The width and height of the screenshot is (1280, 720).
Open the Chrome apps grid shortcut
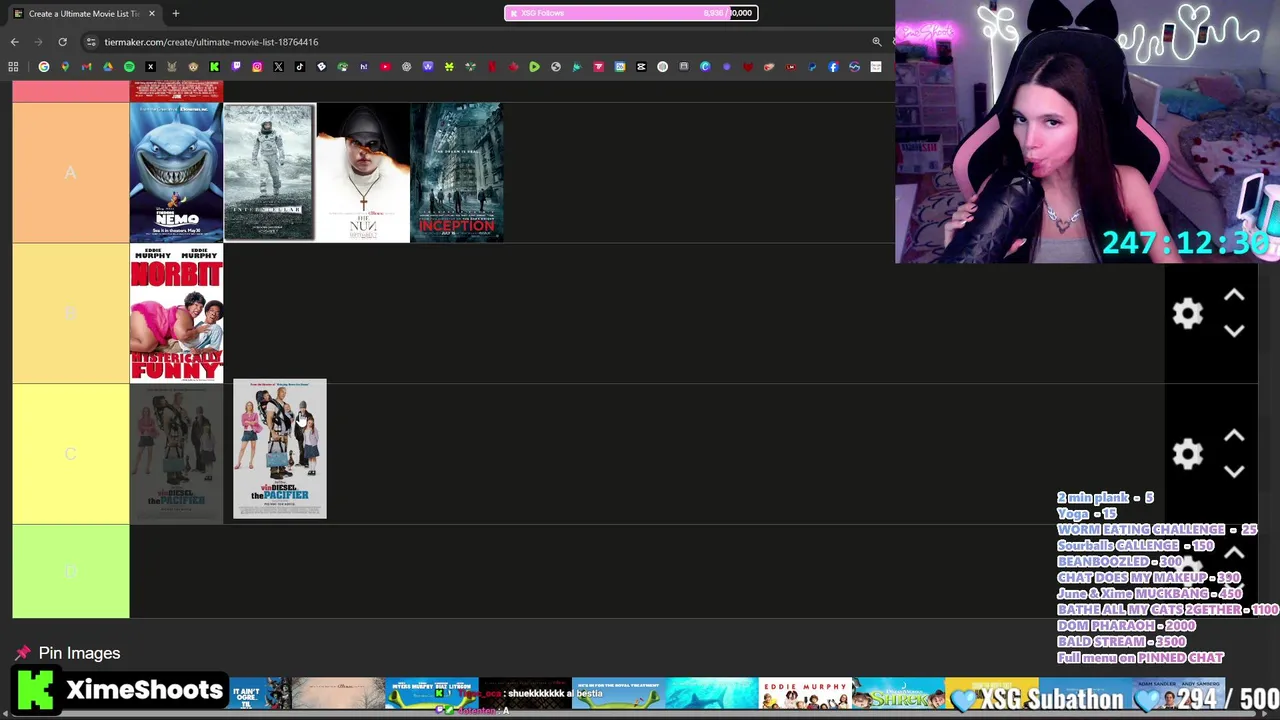tap(12, 67)
